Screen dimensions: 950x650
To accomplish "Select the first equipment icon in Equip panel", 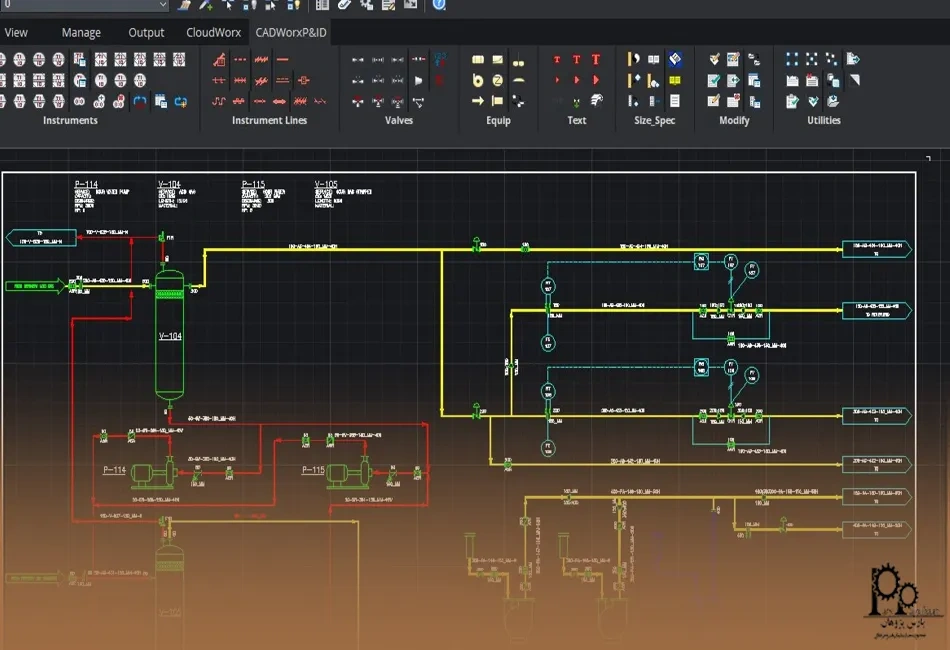I will coord(478,59).
